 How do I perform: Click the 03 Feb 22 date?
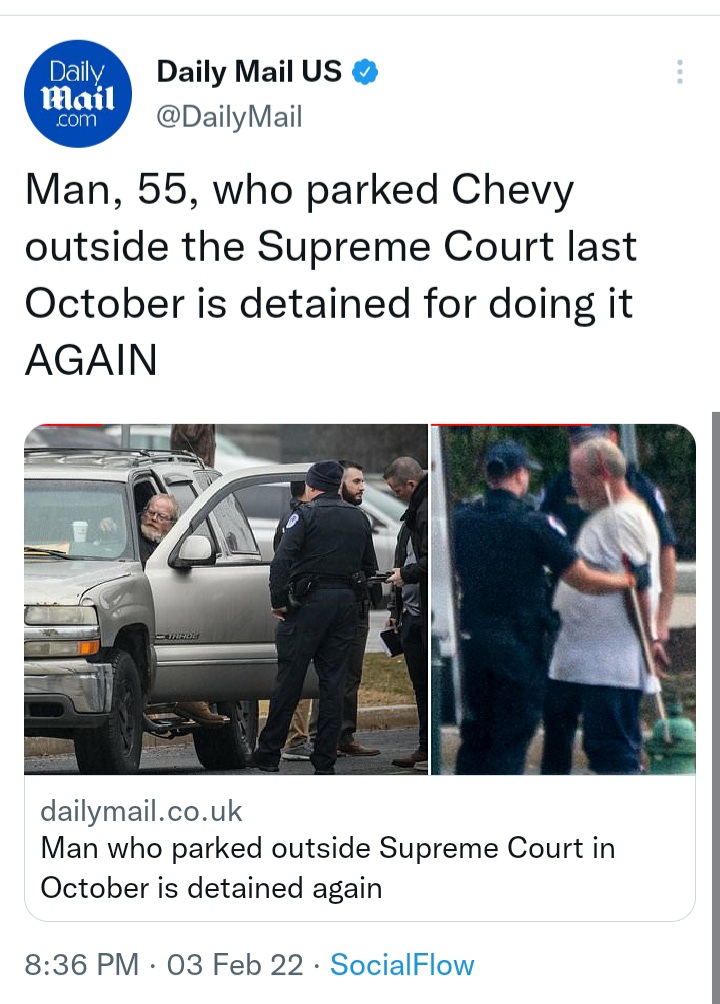tap(235, 964)
